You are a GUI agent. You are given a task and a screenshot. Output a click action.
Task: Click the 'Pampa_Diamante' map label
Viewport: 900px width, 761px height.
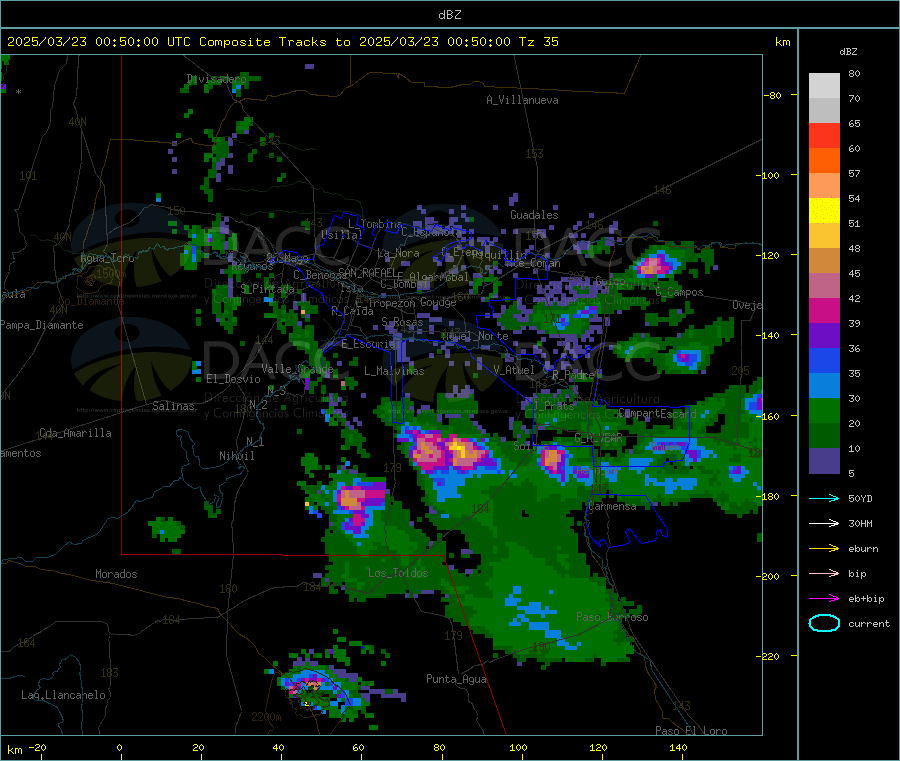coord(41,325)
